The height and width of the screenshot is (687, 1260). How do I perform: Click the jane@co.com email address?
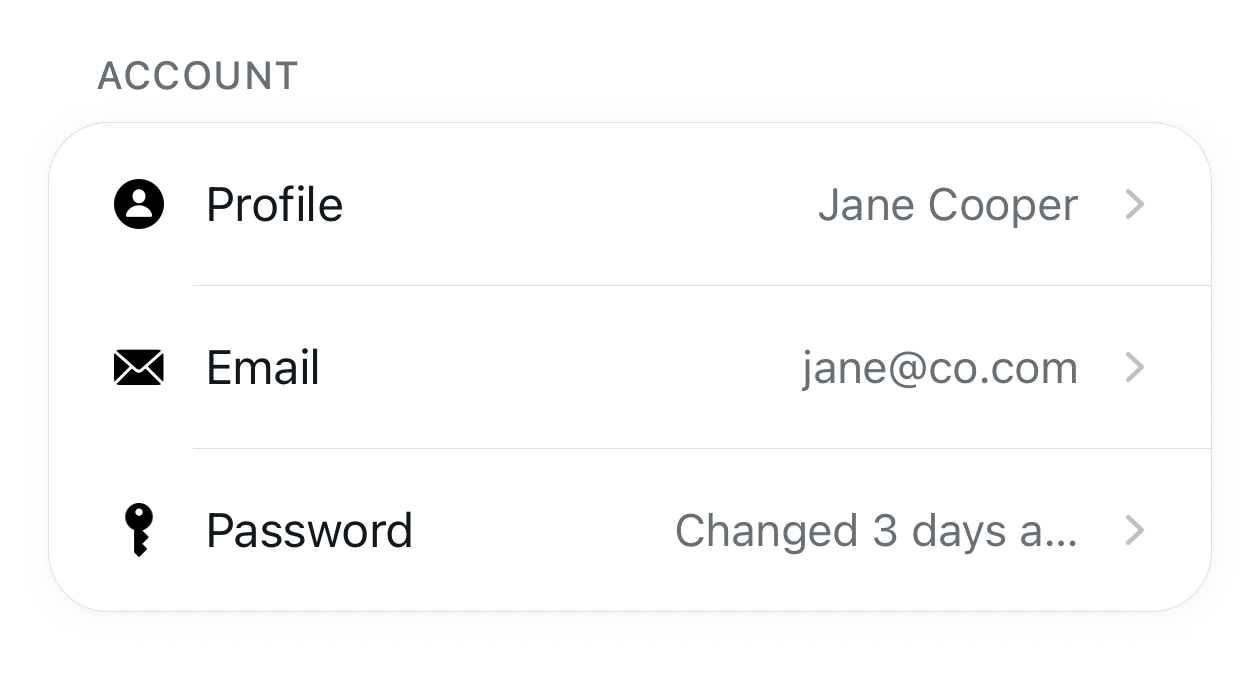pos(939,369)
